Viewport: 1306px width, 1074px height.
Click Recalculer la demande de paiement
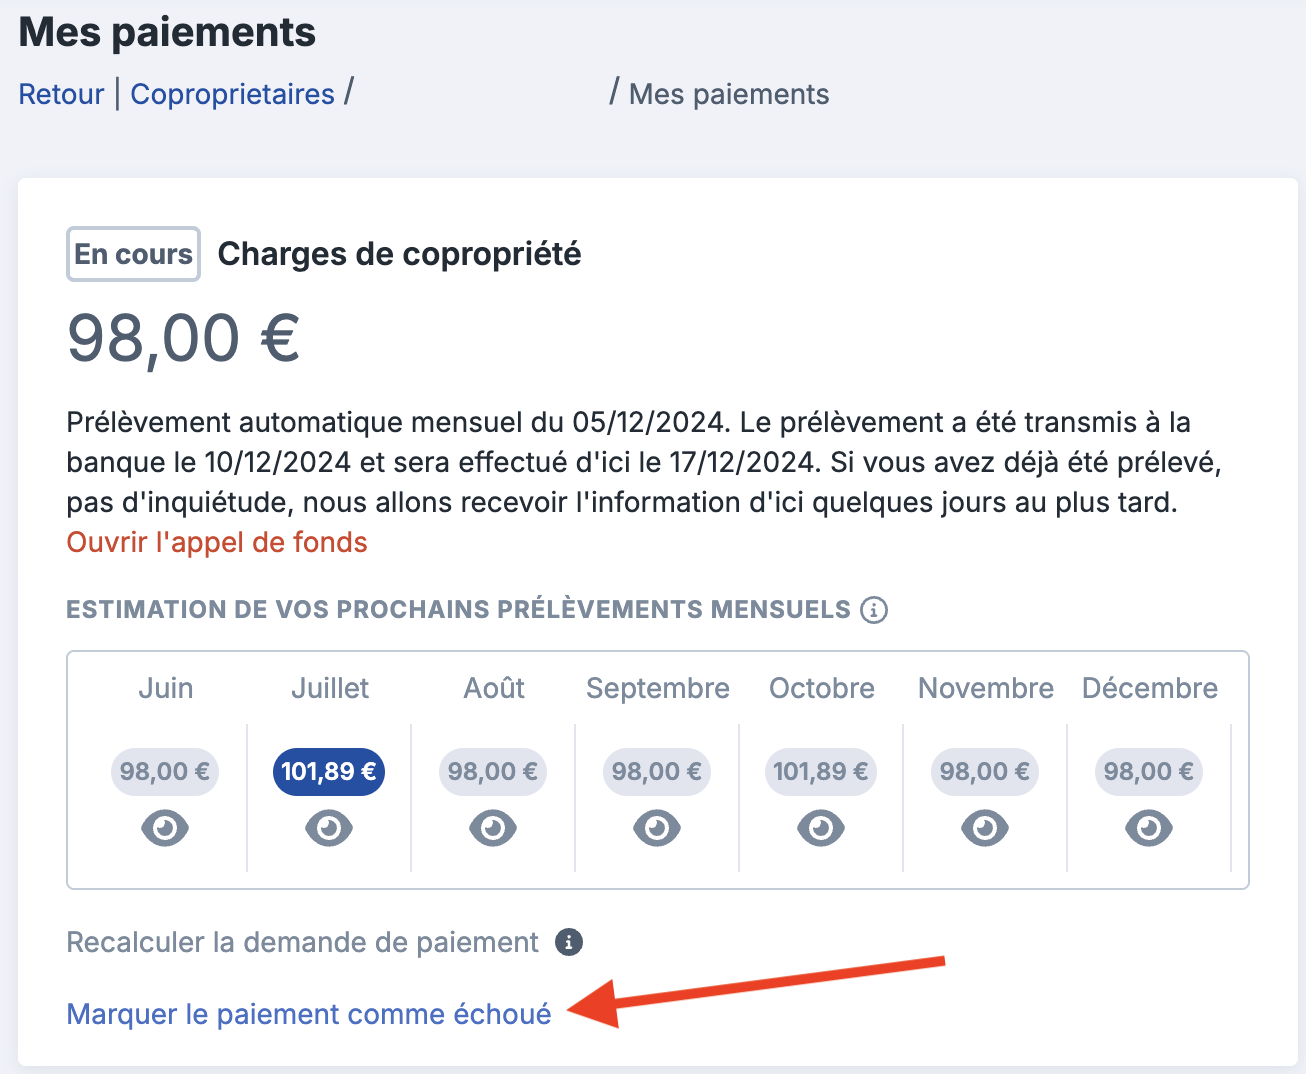pos(302,942)
